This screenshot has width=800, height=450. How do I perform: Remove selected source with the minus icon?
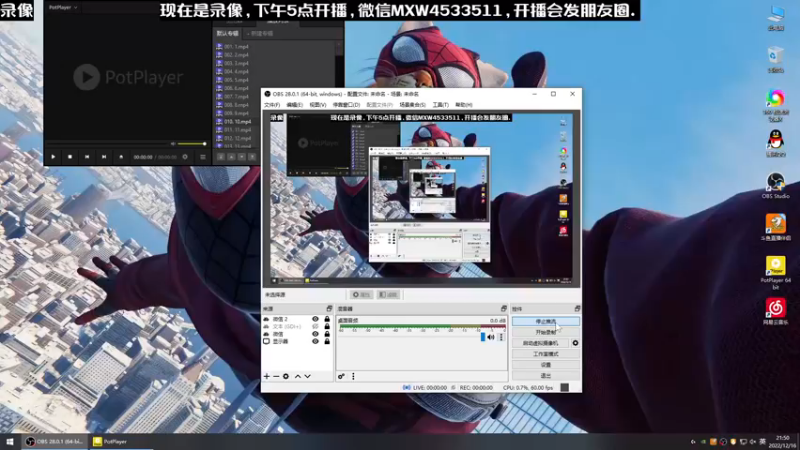276,377
